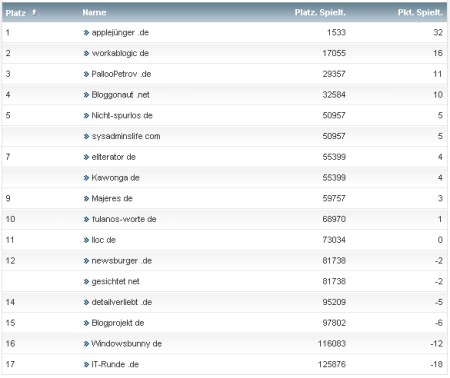Open the IT-Runde .de link
The width and height of the screenshot is (450, 378).
pos(115,364)
